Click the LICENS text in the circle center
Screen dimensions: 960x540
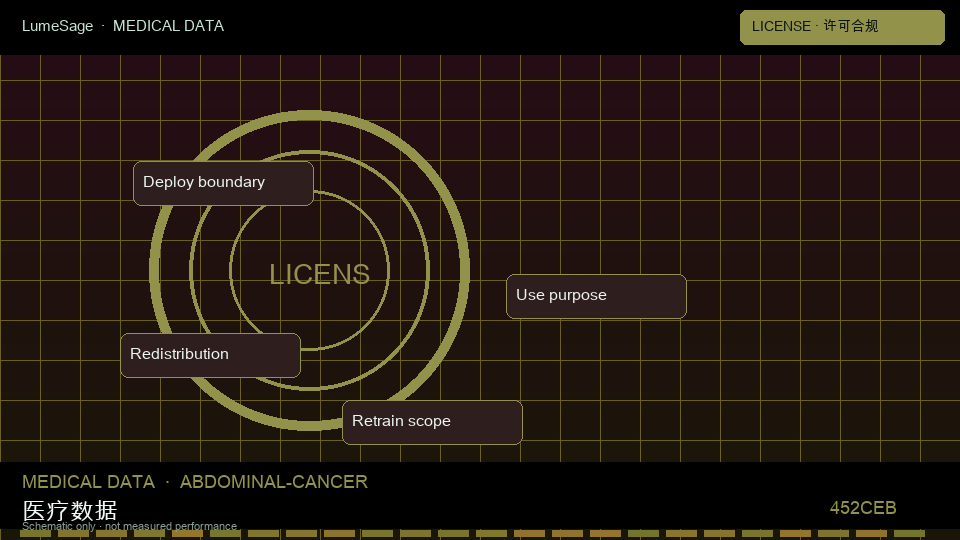(x=320, y=274)
